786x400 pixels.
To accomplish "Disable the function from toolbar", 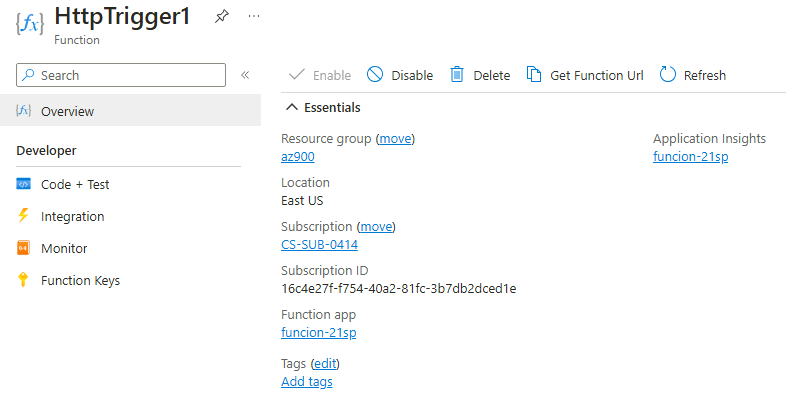I will (400, 75).
